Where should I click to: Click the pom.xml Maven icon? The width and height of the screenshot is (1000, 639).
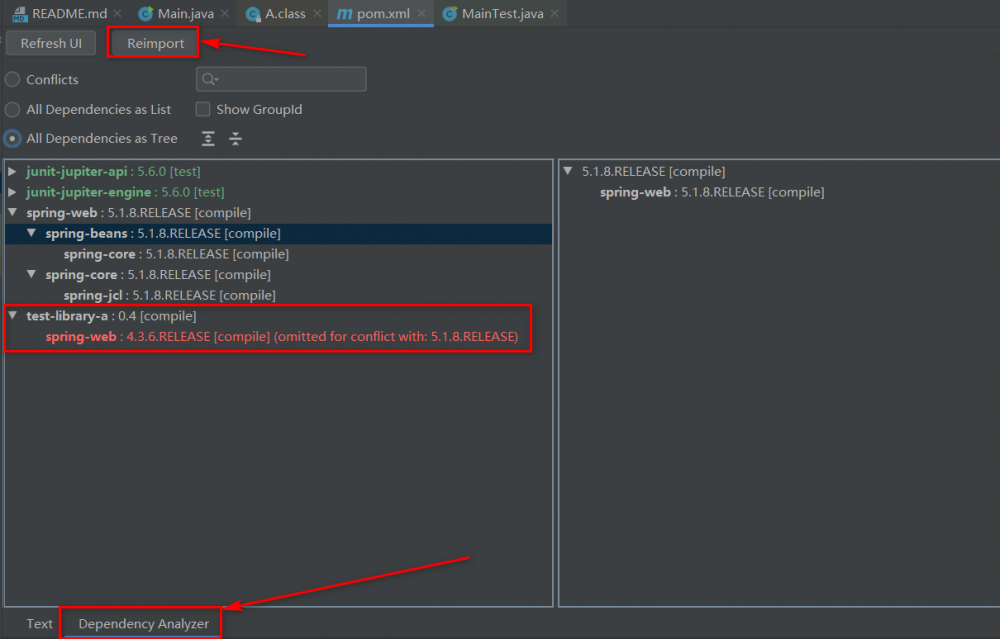coord(344,13)
